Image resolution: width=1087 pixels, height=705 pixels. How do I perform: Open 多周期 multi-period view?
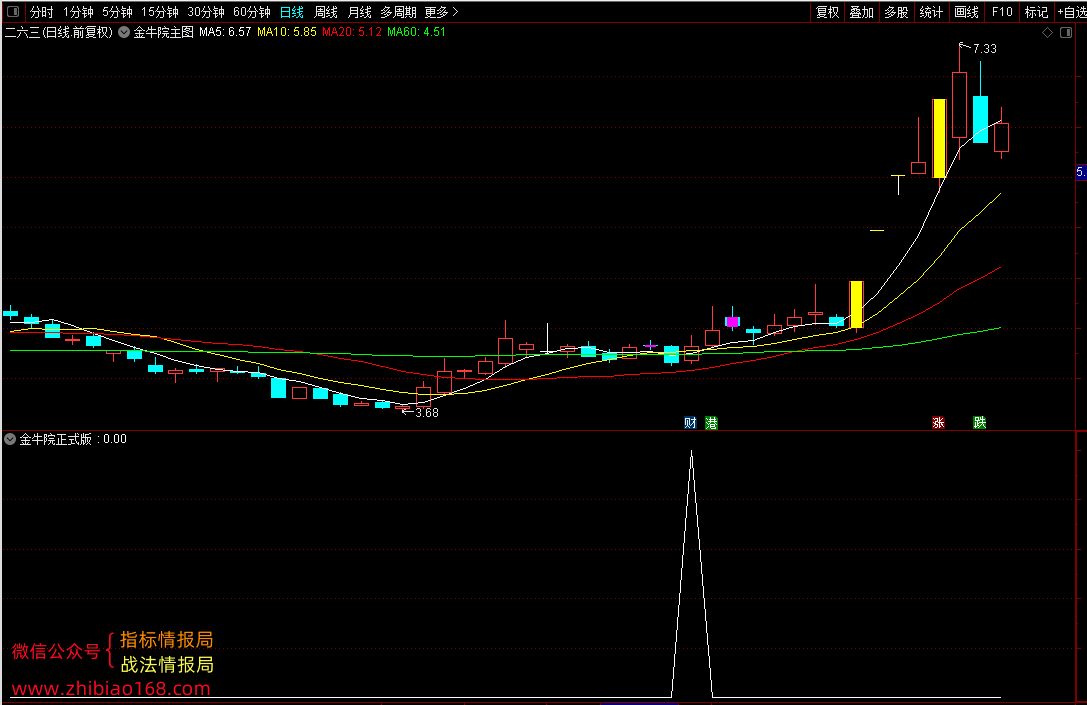(398, 12)
